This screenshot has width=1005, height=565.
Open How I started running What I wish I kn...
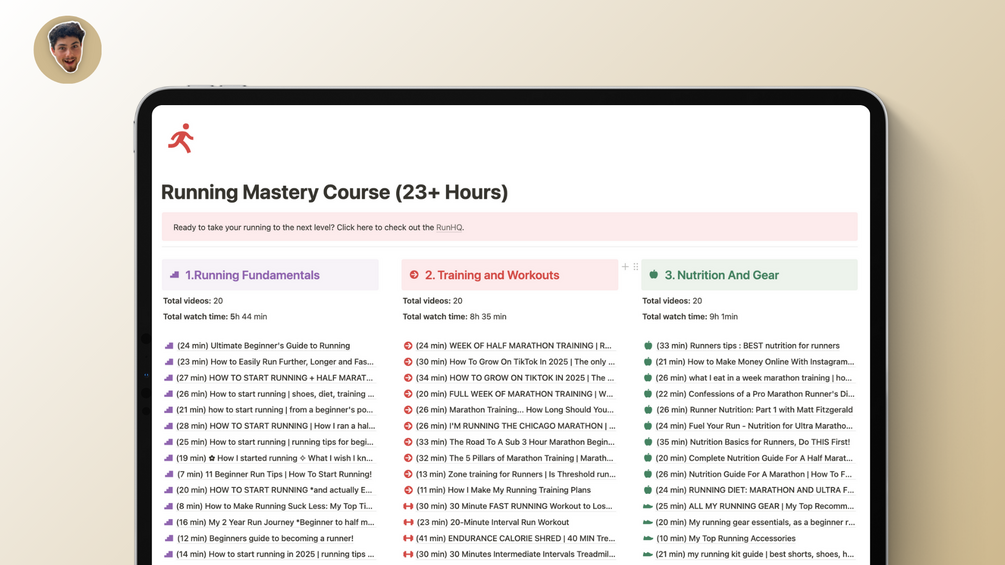pos(274,458)
